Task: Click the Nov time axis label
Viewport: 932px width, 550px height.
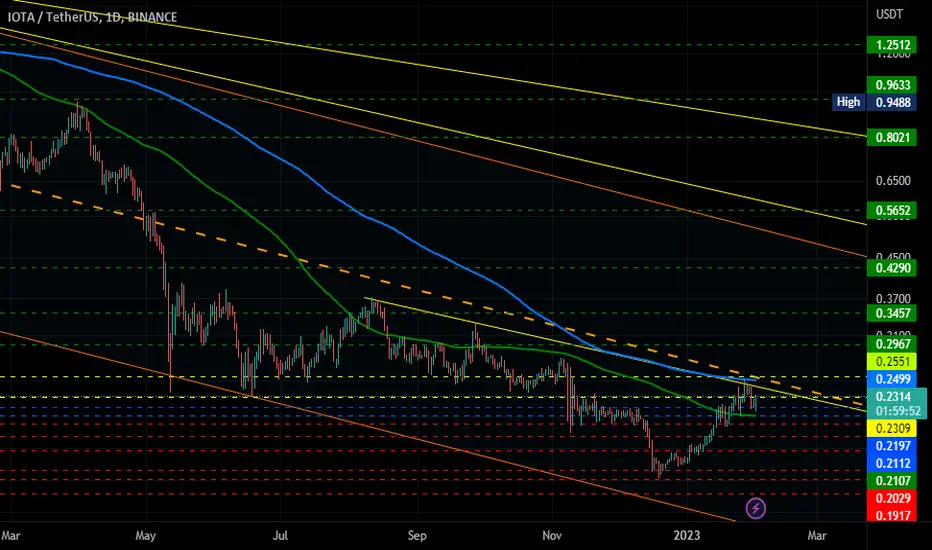Action: (x=552, y=536)
